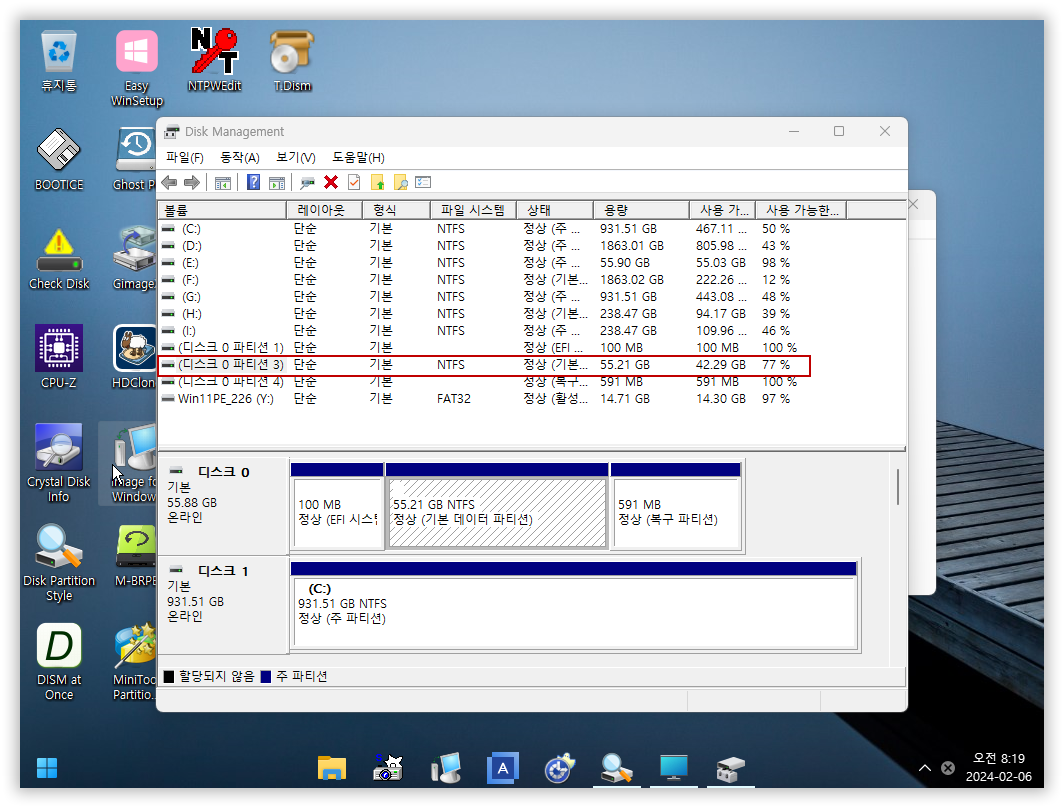Click the Windows Start button
The image size is (1064, 808).
(47, 769)
